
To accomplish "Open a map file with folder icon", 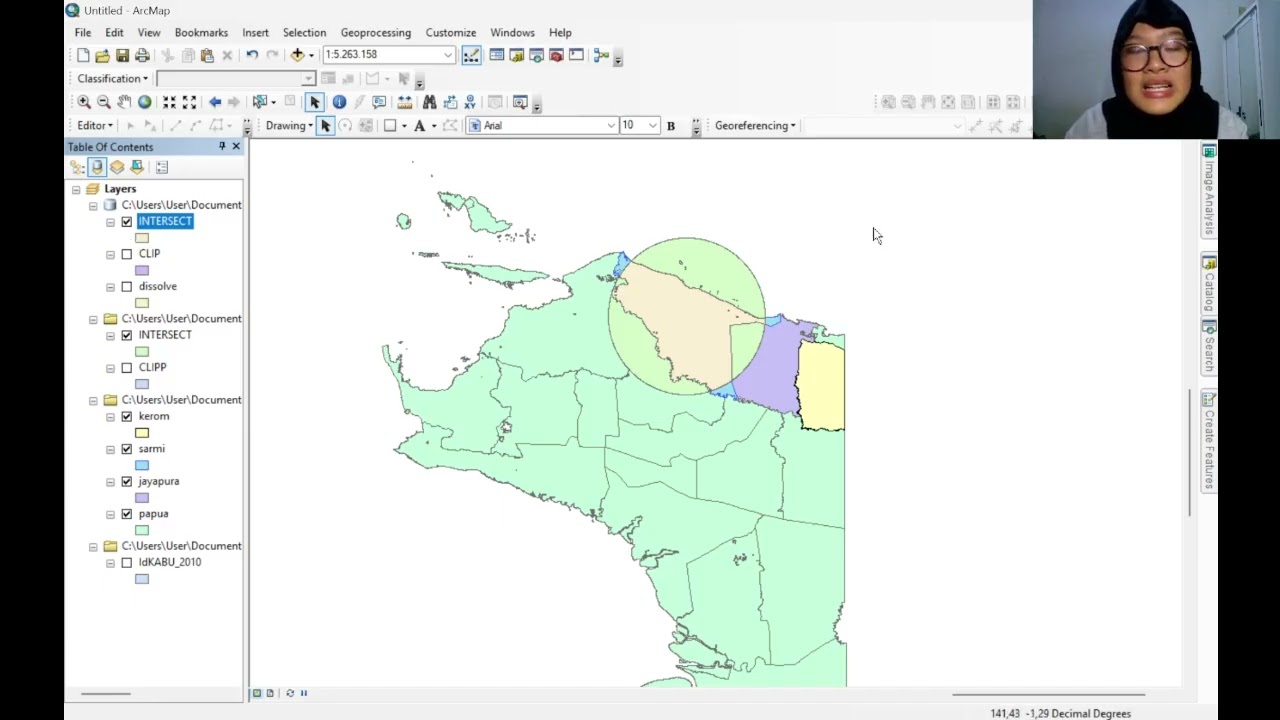I will coord(102,55).
